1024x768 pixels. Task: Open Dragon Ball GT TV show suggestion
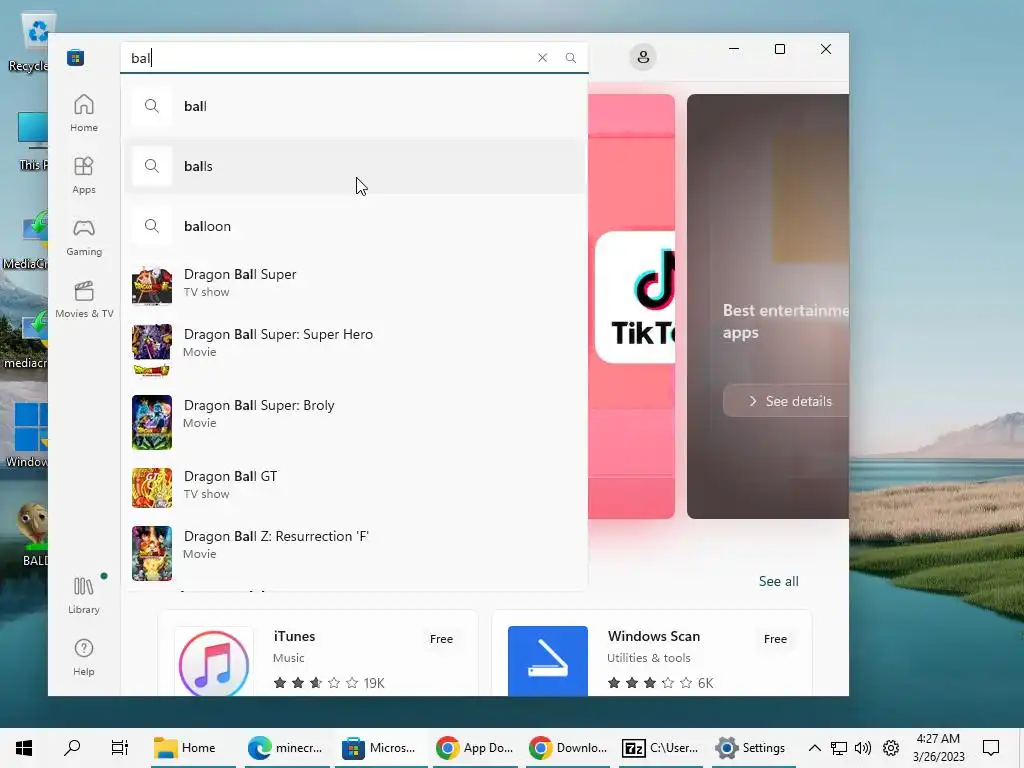[355, 487]
